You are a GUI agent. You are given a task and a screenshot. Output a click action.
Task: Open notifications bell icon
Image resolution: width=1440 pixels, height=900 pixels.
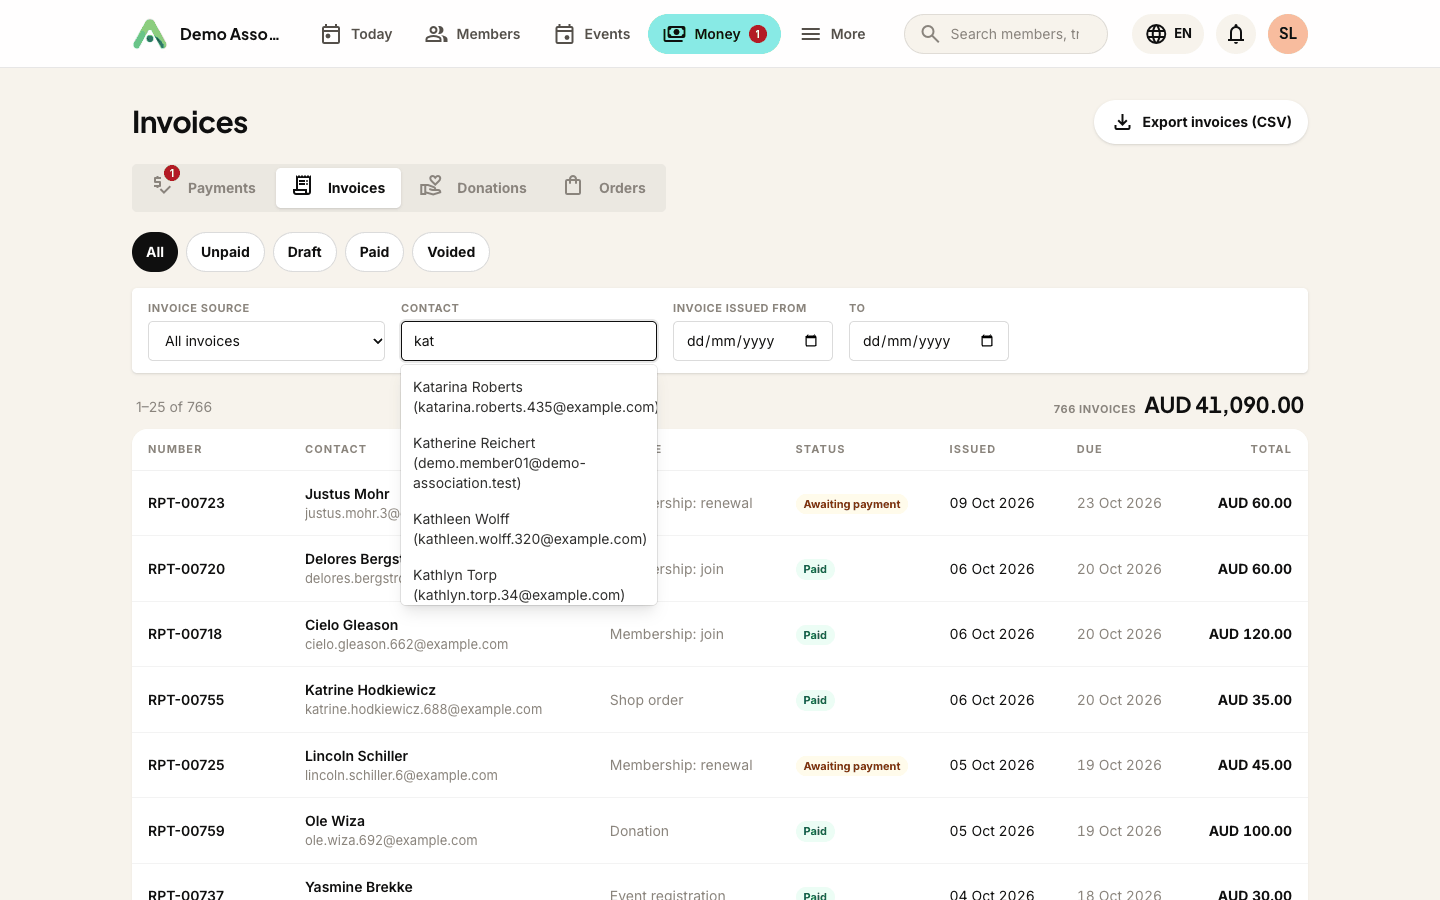pos(1236,34)
